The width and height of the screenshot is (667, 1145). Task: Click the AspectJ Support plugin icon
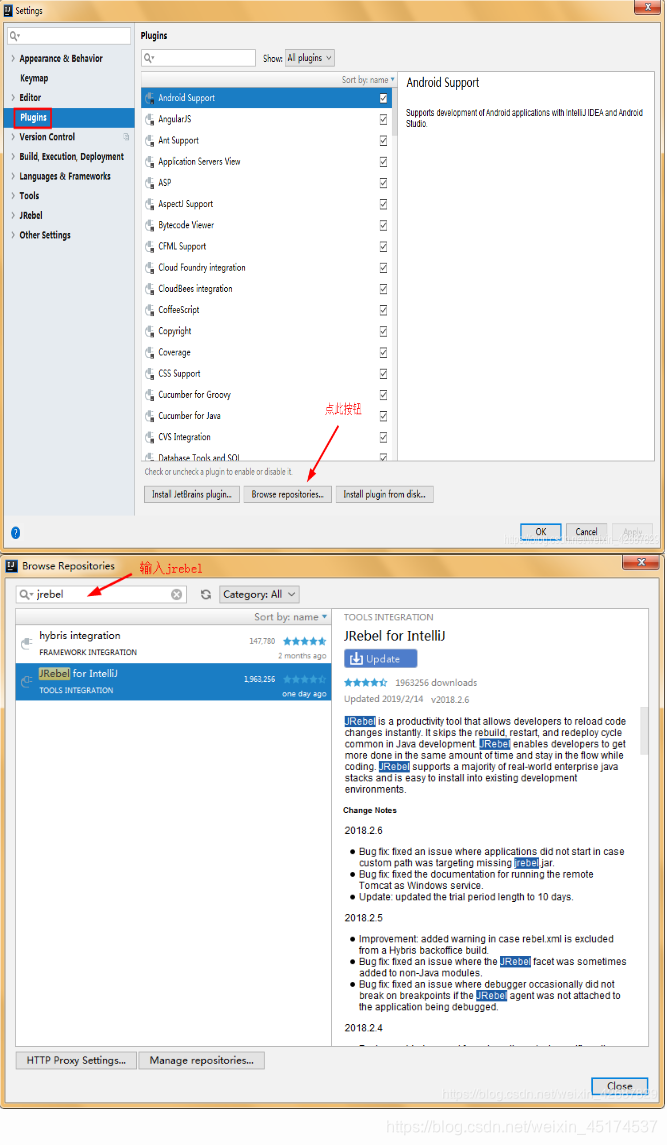pyautogui.click(x=150, y=204)
